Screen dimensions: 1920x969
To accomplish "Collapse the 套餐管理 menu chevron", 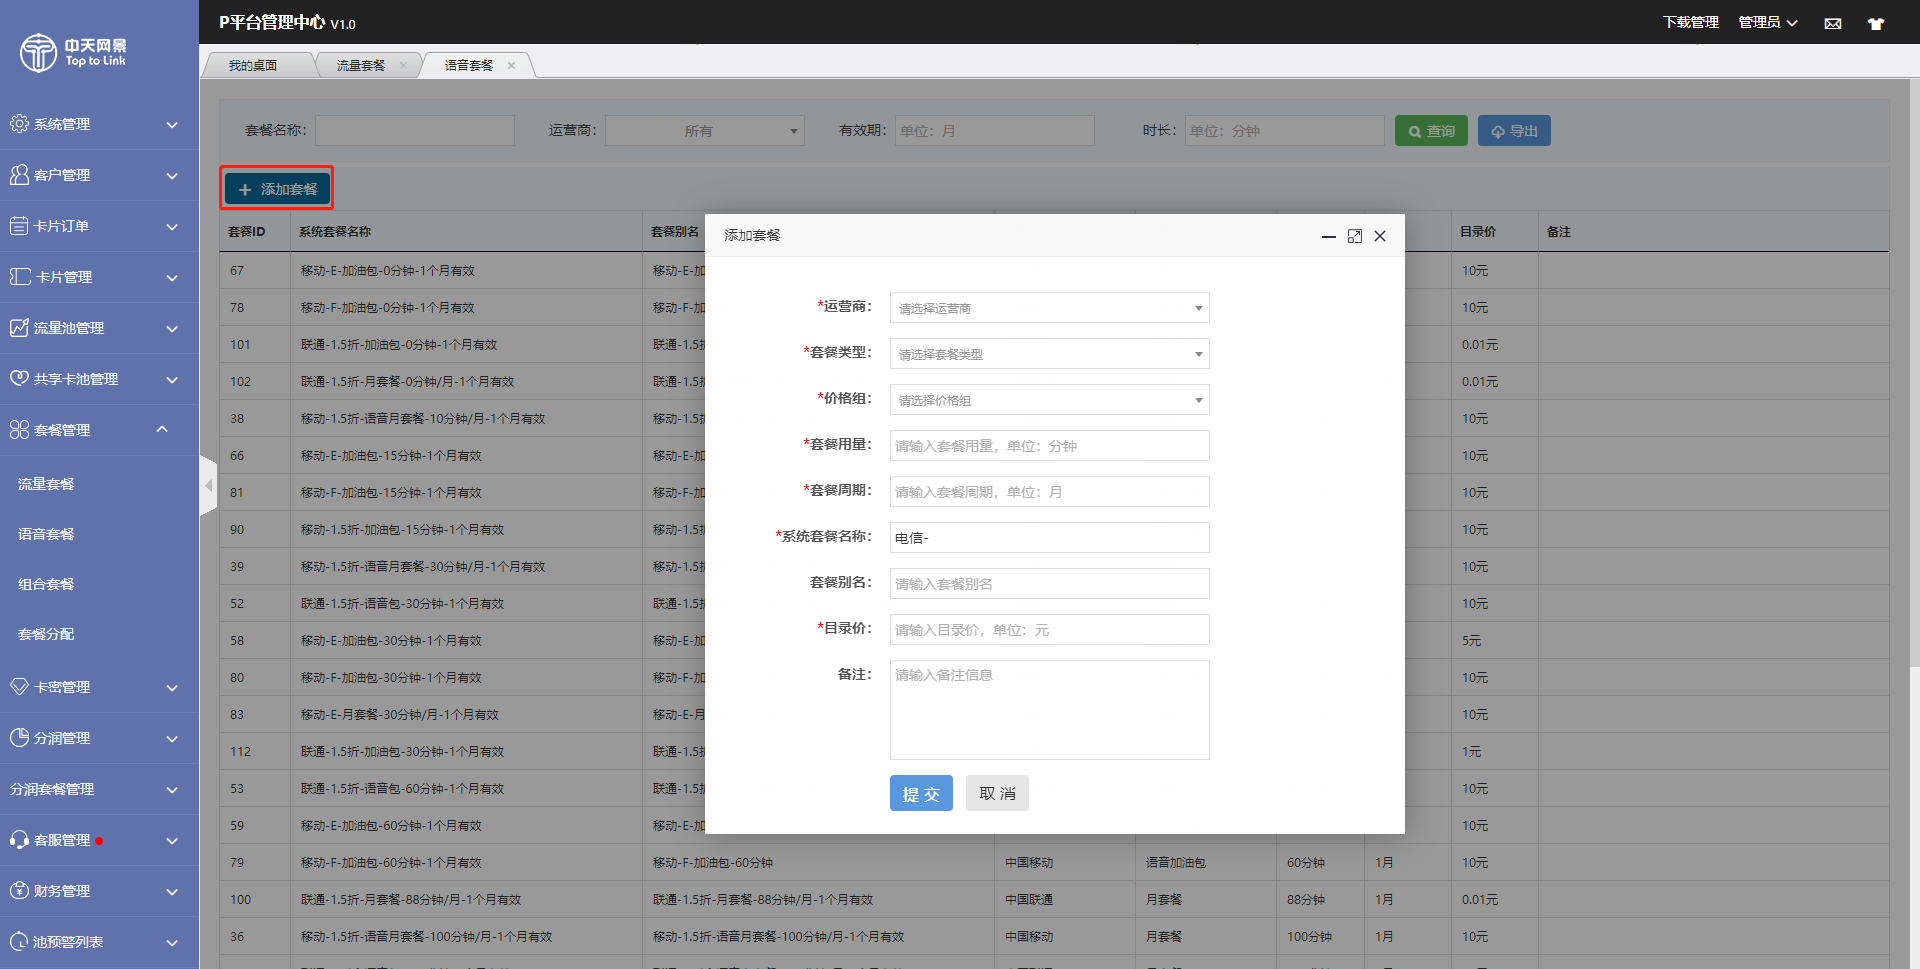I will (x=162, y=429).
